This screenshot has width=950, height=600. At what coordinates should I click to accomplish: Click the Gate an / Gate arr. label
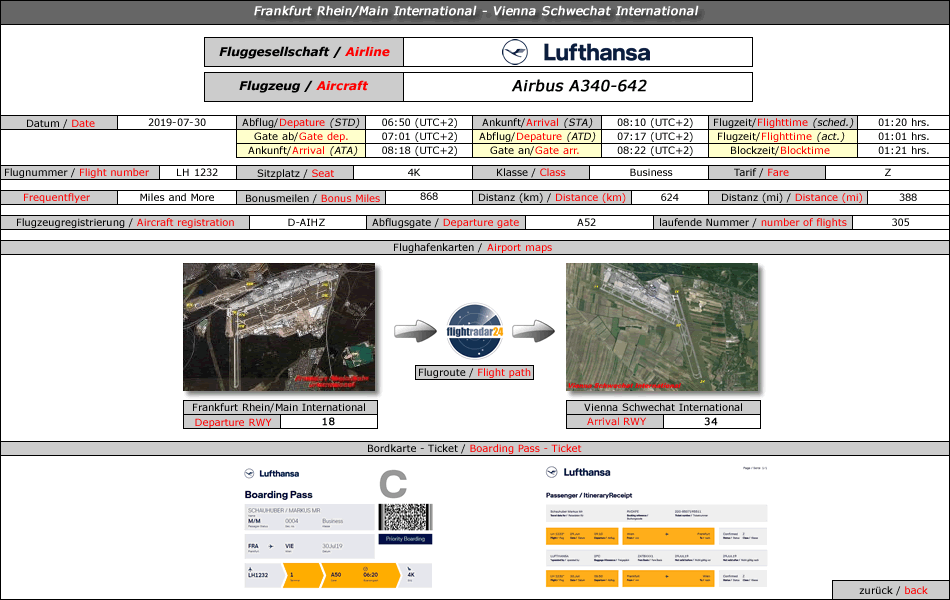537,150
